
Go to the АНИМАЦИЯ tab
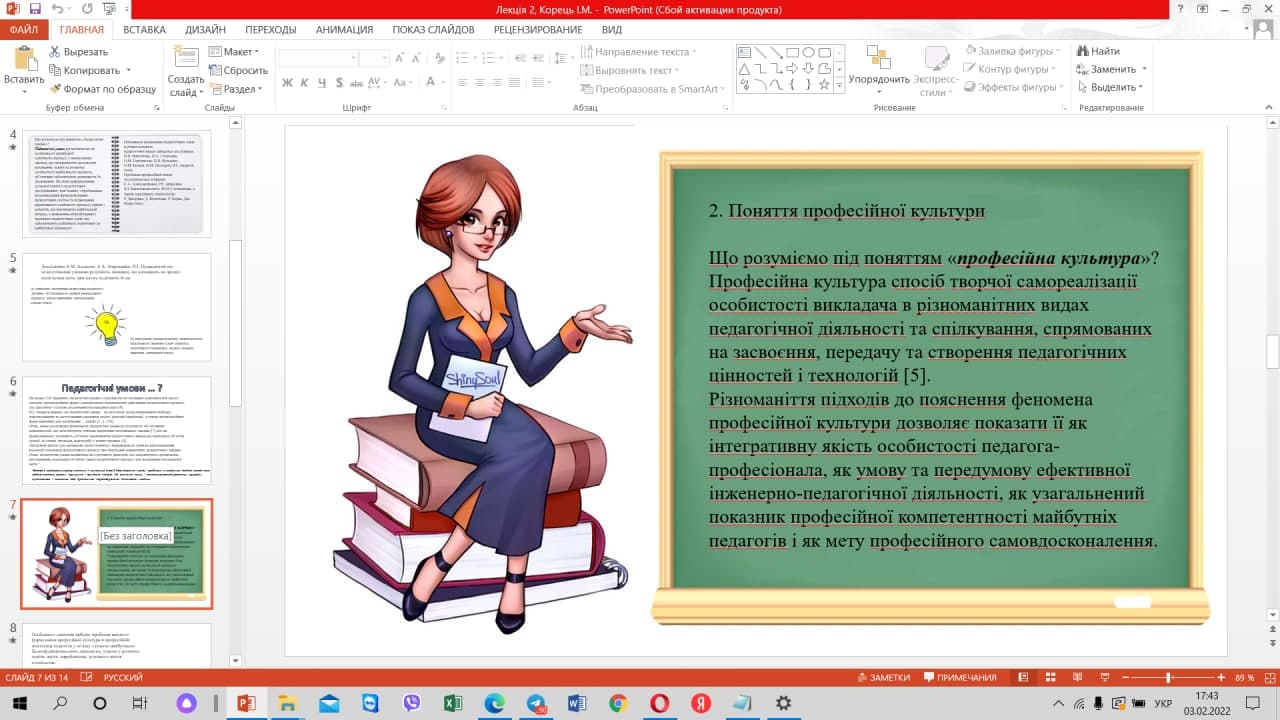344,30
